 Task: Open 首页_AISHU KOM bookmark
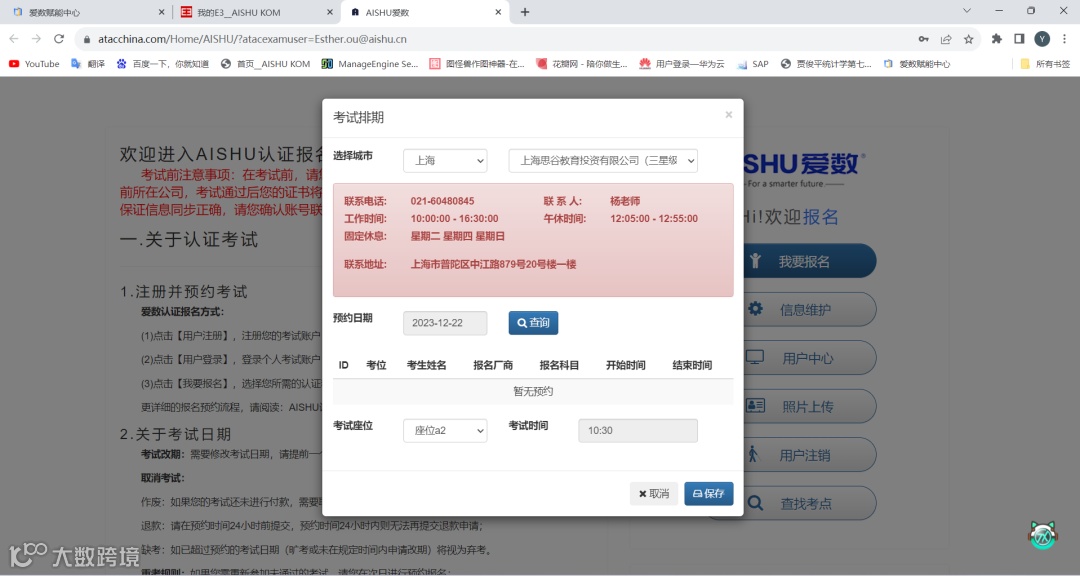(x=265, y=64)
